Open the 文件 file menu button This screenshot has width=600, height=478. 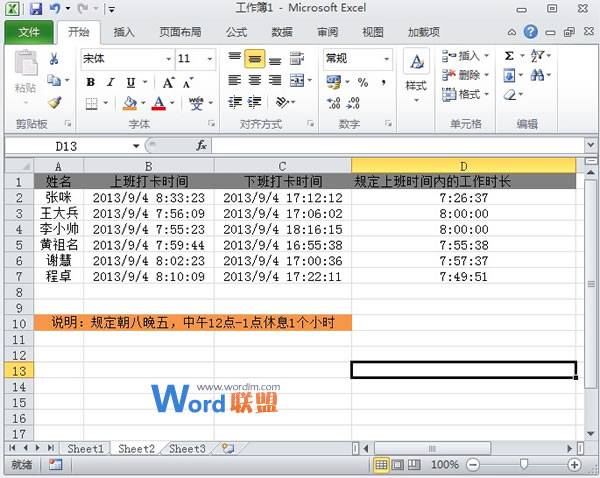29,32
